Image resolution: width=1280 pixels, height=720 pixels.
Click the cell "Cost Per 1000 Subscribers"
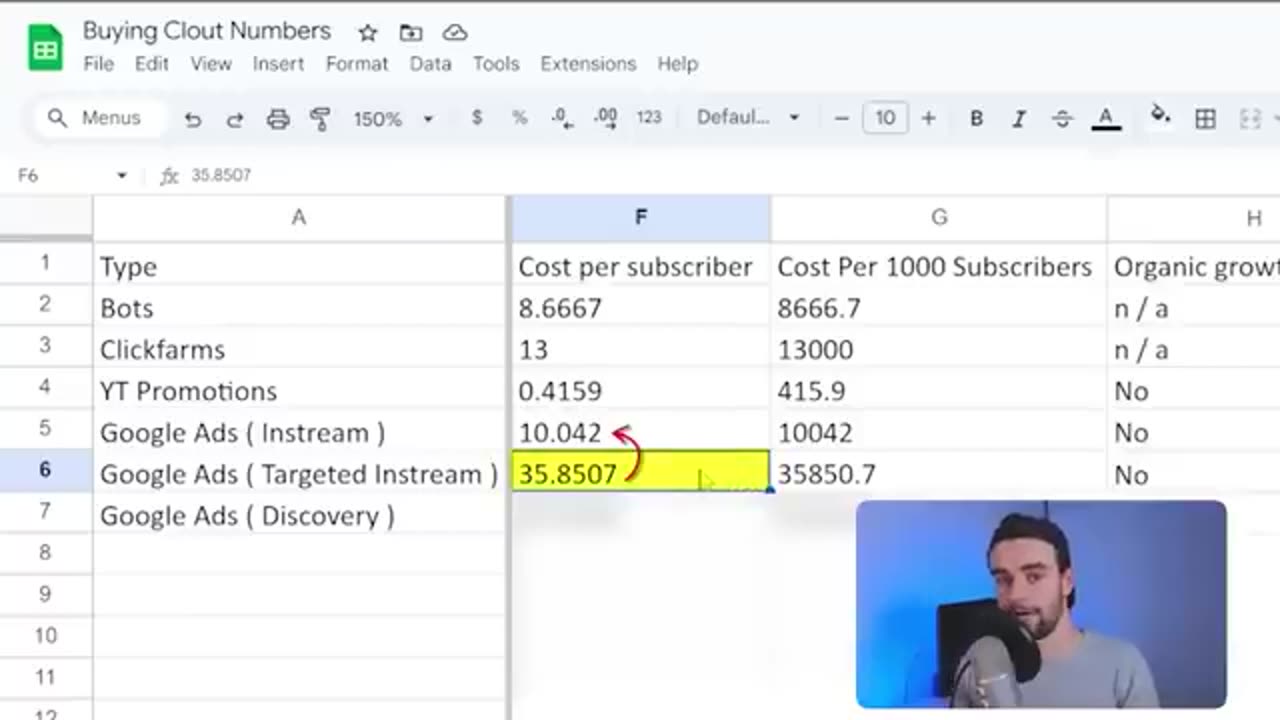tap(939, 267)
